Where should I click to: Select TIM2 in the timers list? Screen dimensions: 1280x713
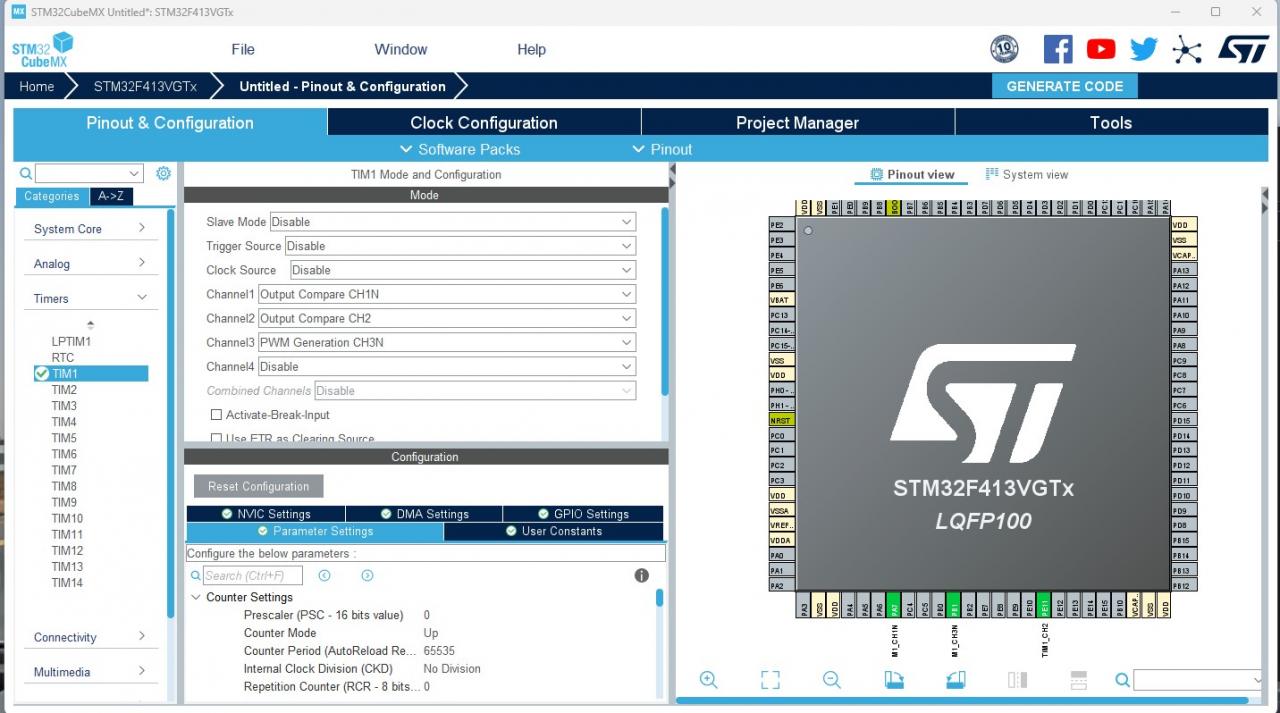(x=64, y=390)
